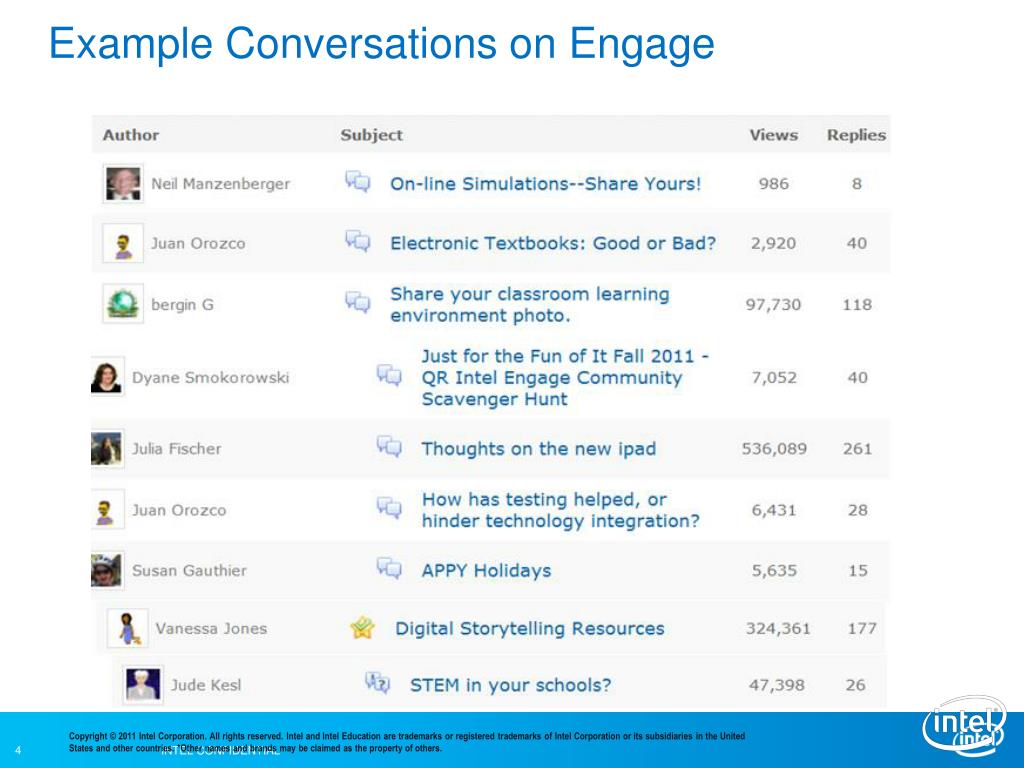Select Susan Gauthier's author name
This screenshot has width=1024, height=768.
189,570
